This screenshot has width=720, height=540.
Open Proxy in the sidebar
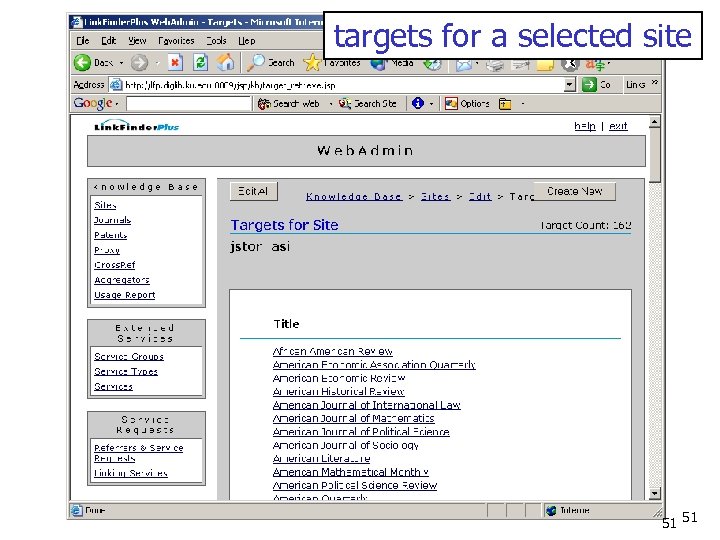coord(107,250)
